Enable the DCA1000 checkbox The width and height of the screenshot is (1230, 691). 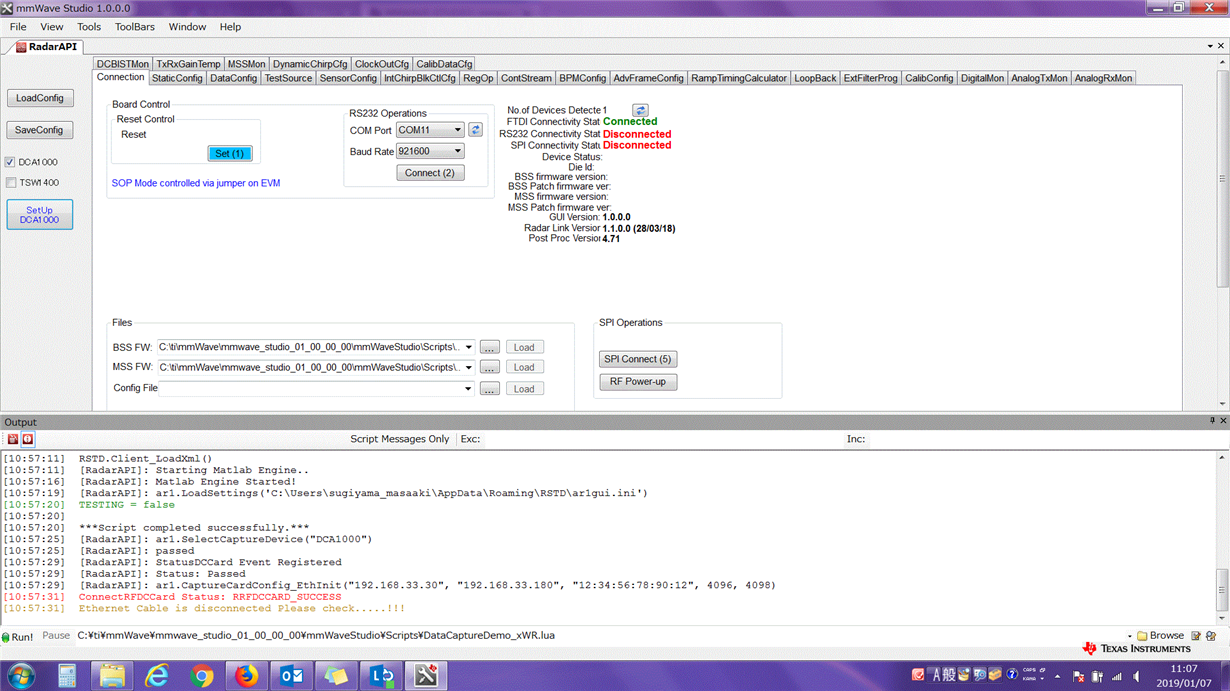pyautogui.click(x=11, y=162)
